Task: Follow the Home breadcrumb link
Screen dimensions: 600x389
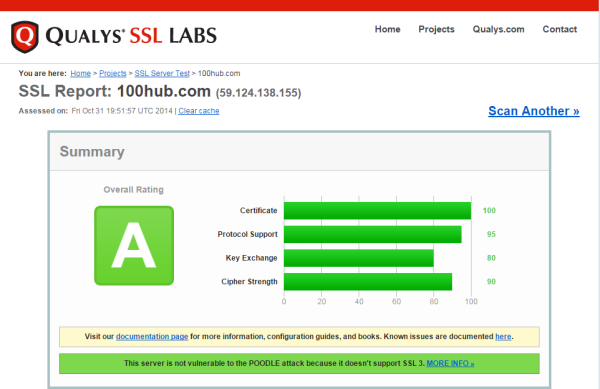Action: (80, 73)
